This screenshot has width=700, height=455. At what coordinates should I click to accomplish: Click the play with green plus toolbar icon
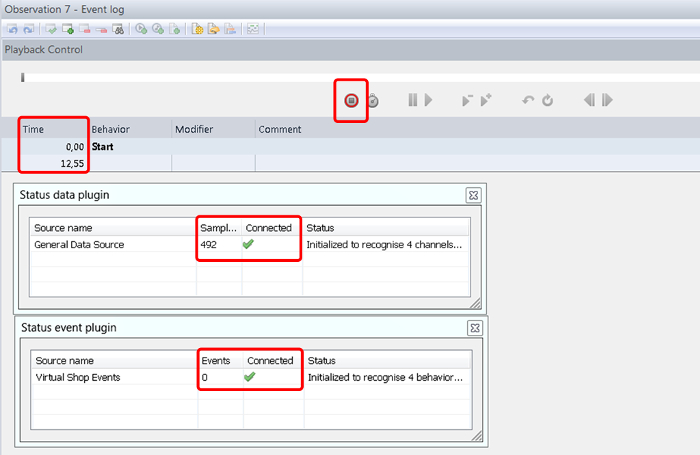pos(141,29)
